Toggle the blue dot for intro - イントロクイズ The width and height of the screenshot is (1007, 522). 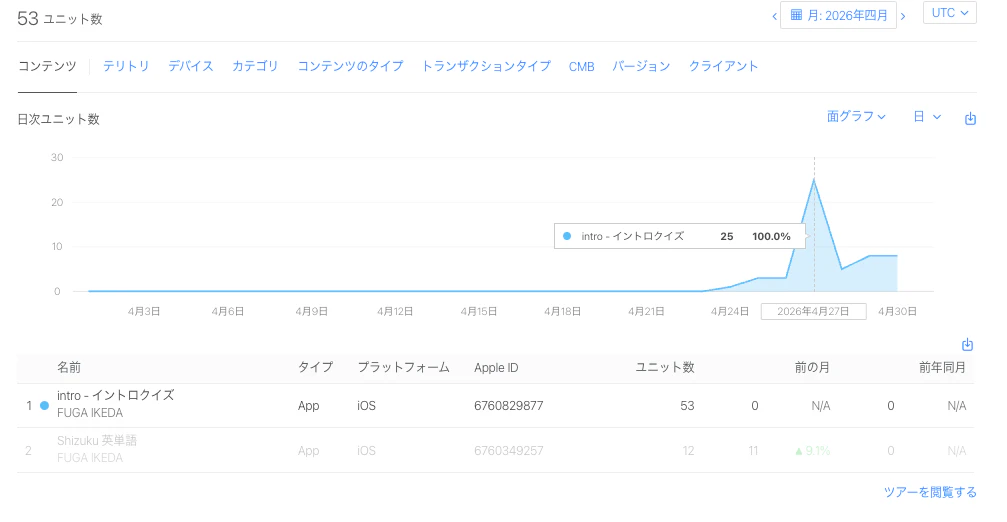tap(44, 405)
